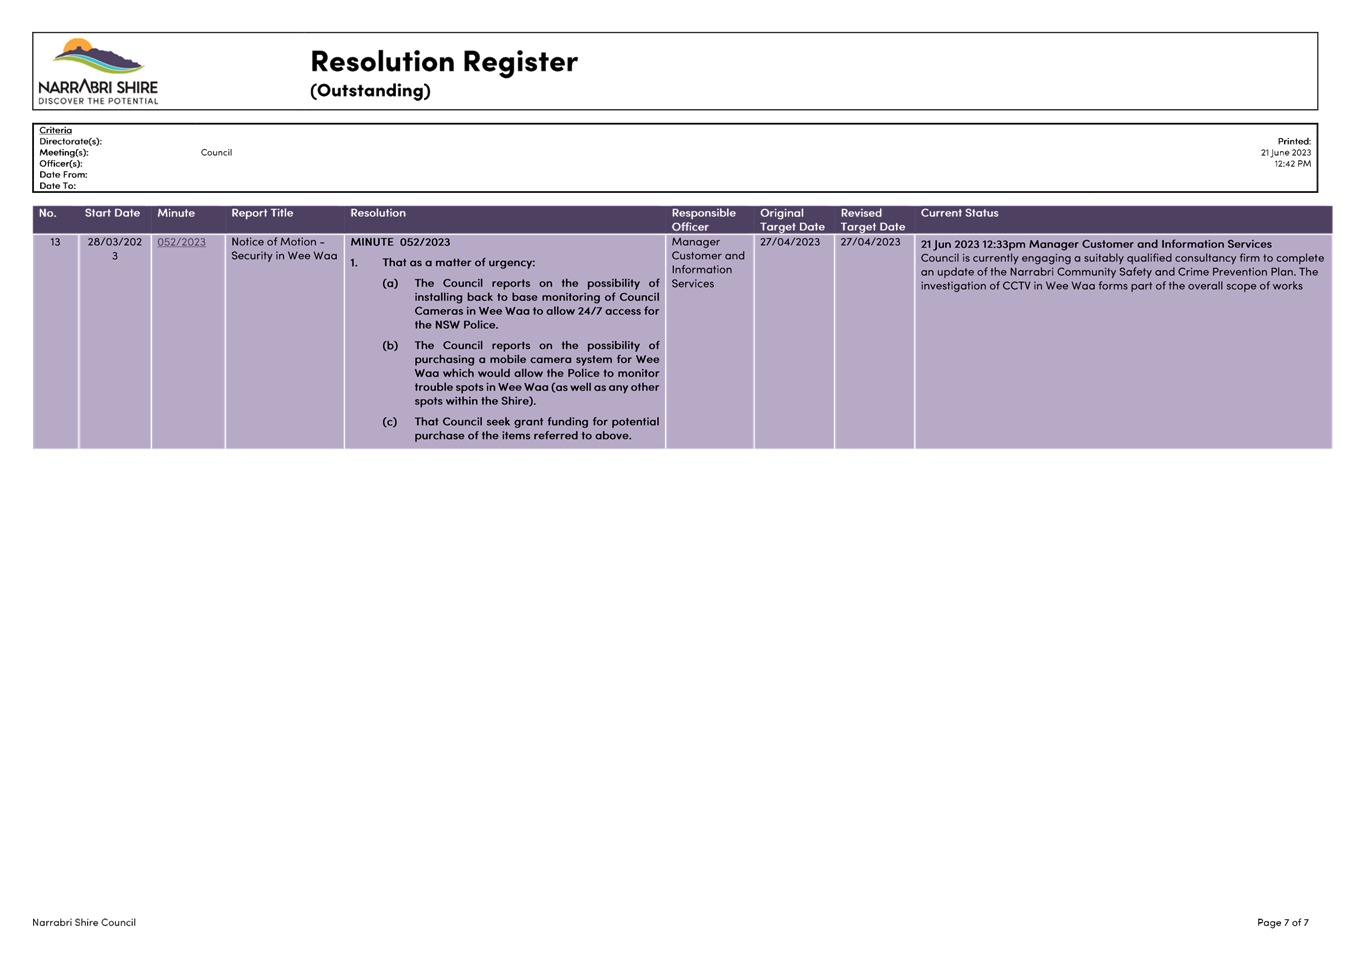This screenshot has height=955, width=1350.
Task: Click the Narrabri Shire logo
Action: tap(98, 71)
